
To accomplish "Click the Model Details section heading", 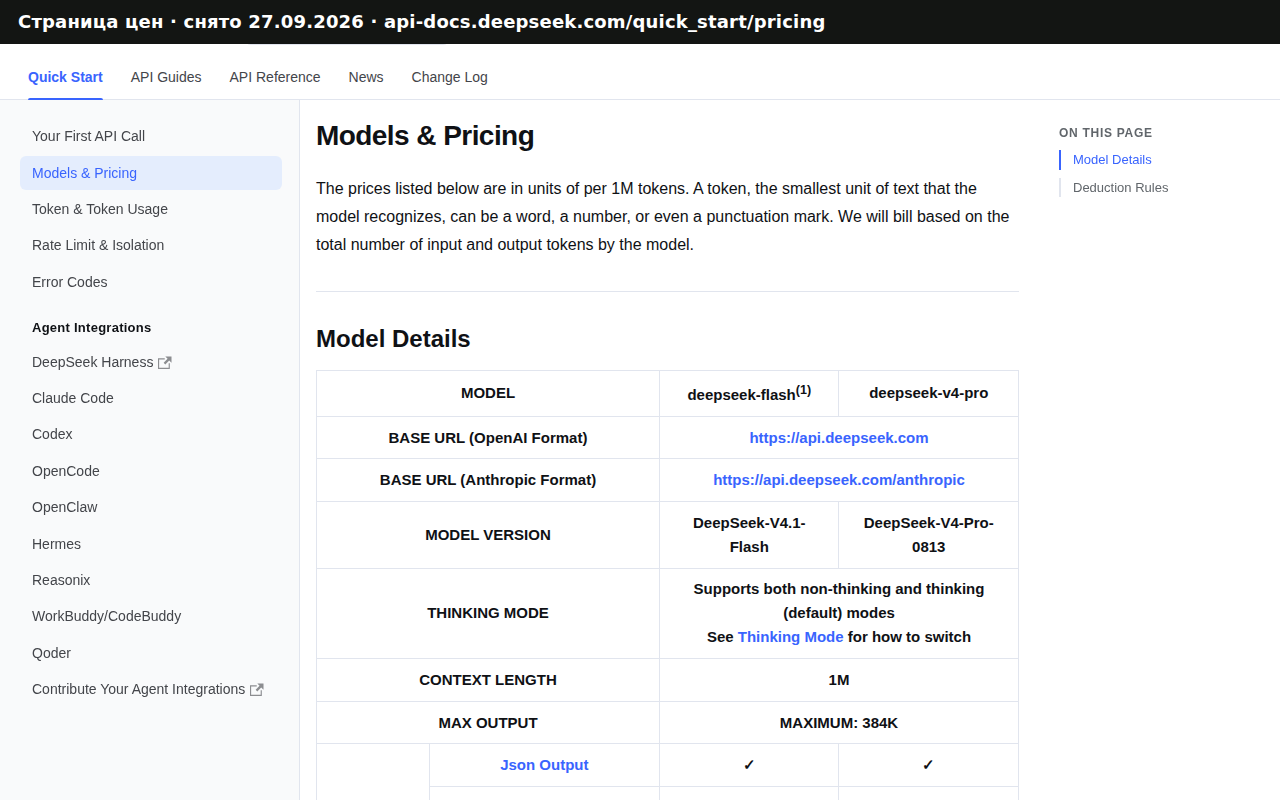I will tap(393, 339).
